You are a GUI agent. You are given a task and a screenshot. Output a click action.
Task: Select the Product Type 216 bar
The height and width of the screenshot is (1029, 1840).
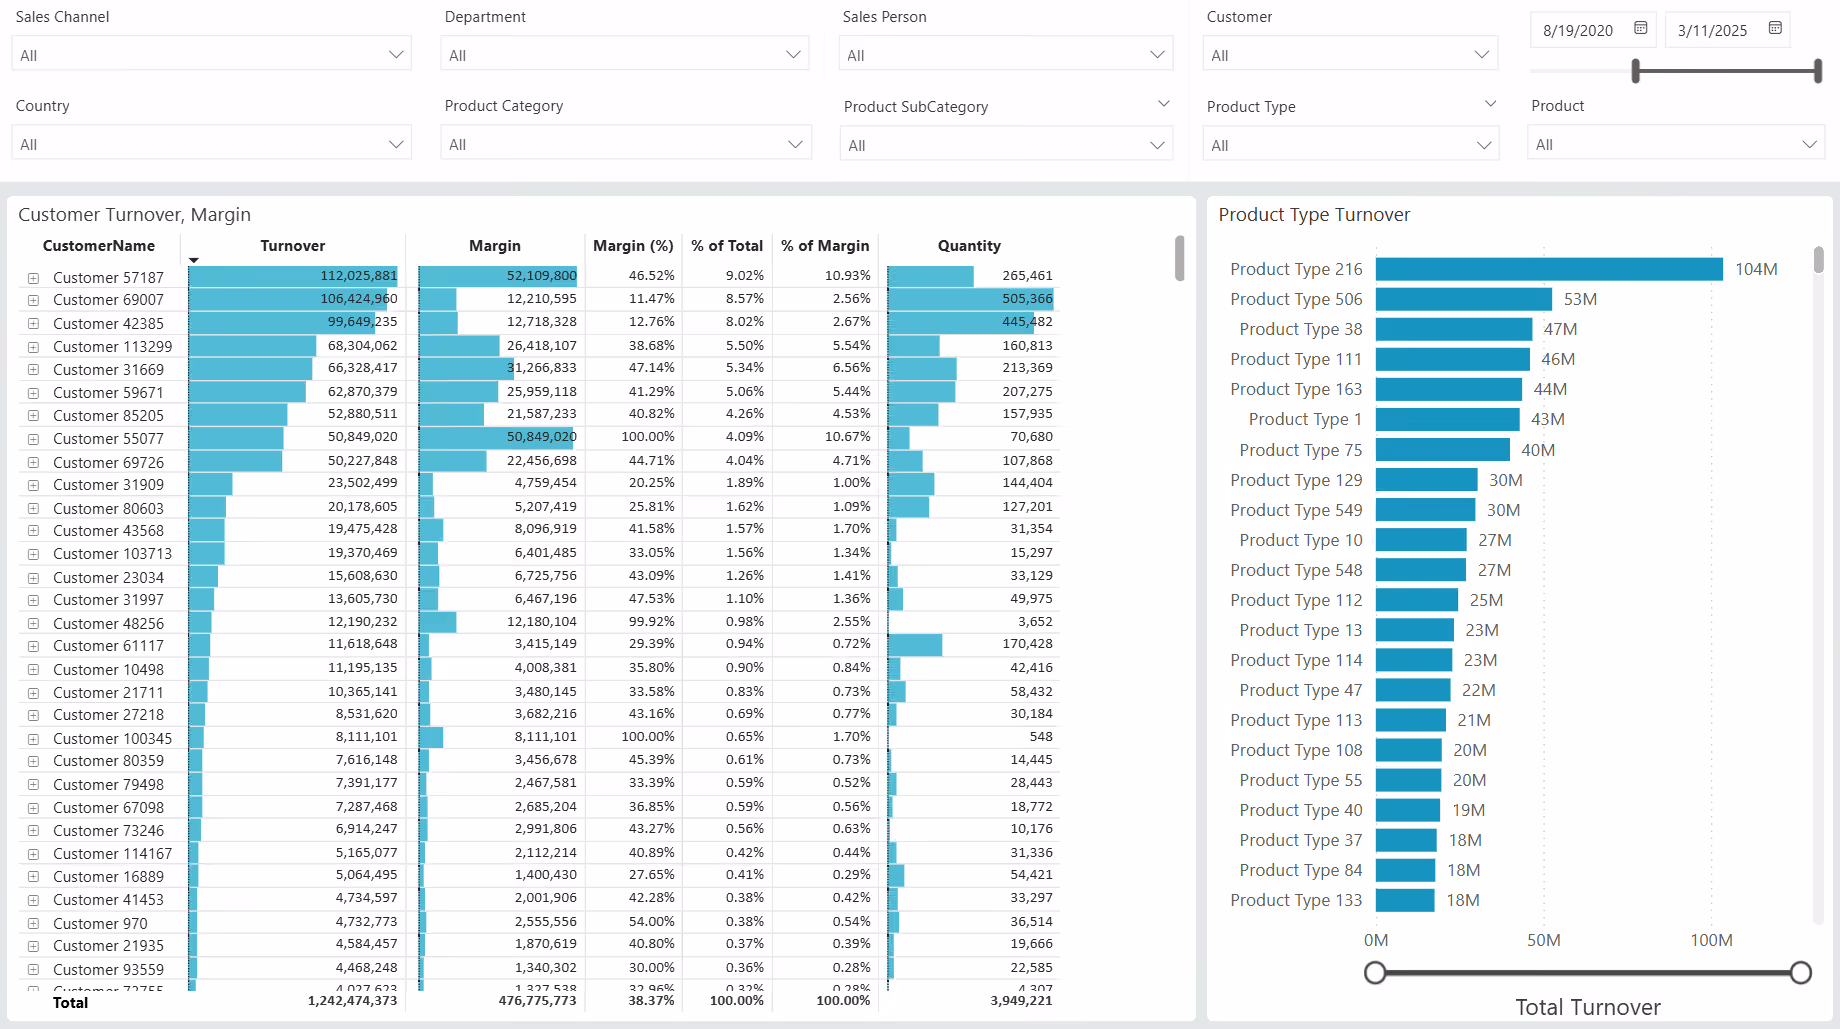1549,269
